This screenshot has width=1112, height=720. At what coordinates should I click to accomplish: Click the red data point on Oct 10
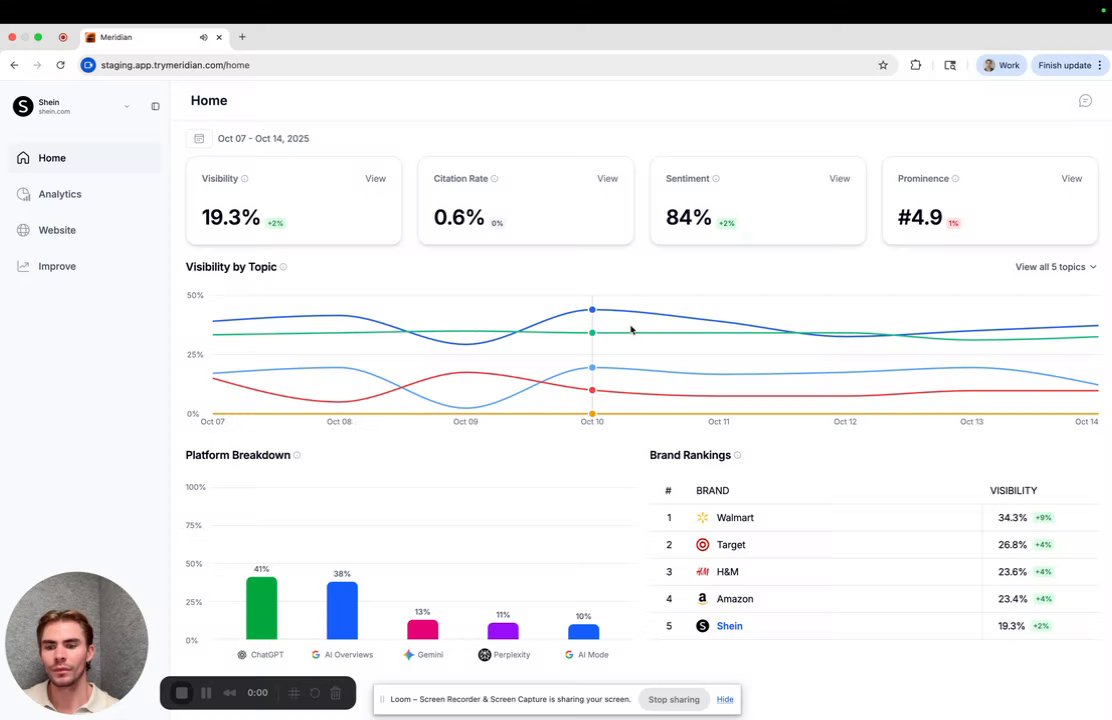click(592, 390)
